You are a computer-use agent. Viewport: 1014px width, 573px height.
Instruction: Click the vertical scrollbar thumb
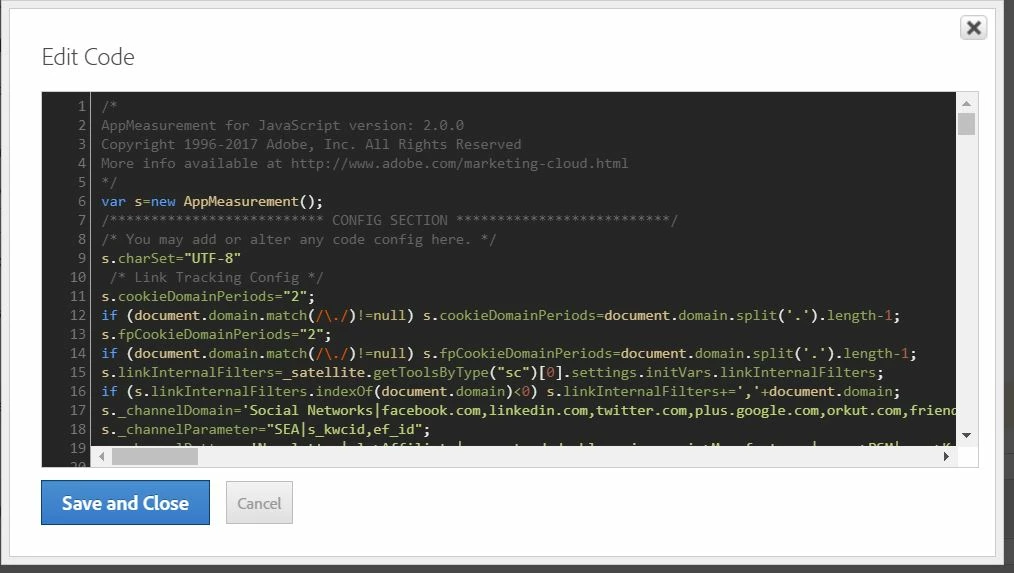click(966, 124)
